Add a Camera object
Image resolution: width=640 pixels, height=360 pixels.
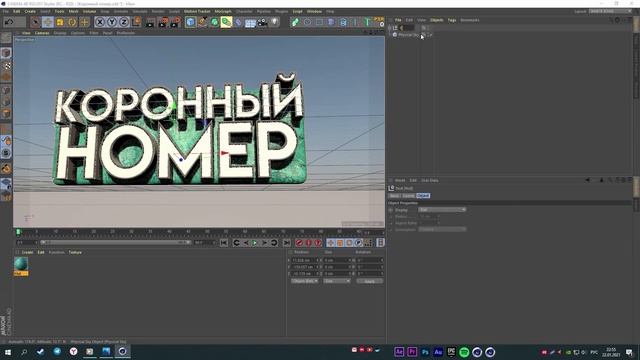point(262,22)
